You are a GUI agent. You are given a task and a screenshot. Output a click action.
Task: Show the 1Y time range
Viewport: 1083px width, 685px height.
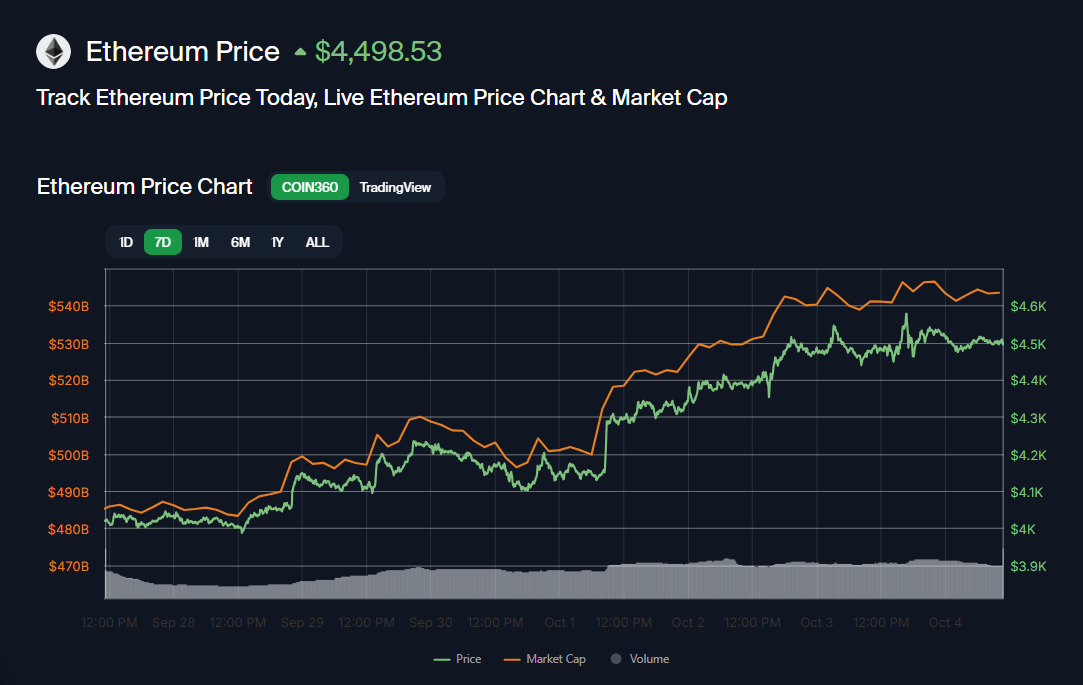pos(278,242)
